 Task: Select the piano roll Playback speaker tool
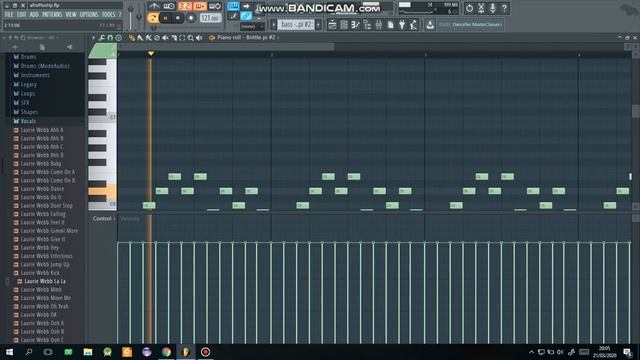click(x=199, y=38)
